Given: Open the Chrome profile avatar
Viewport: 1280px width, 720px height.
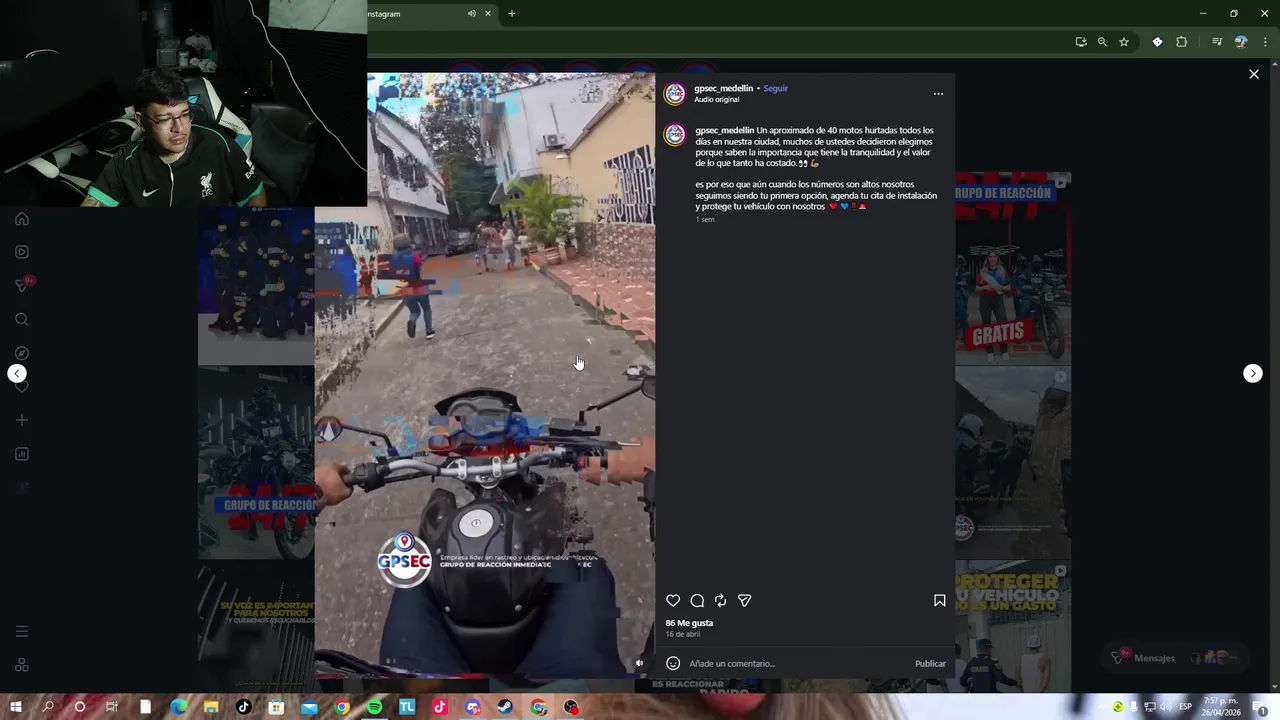Looking at the screenshot, I should pos(1241,42).
